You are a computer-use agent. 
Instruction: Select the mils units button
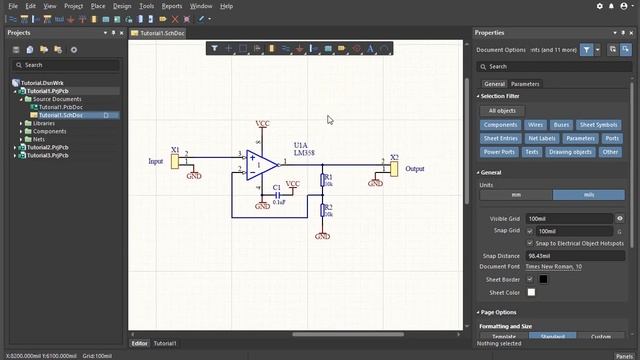pos(589,195)
